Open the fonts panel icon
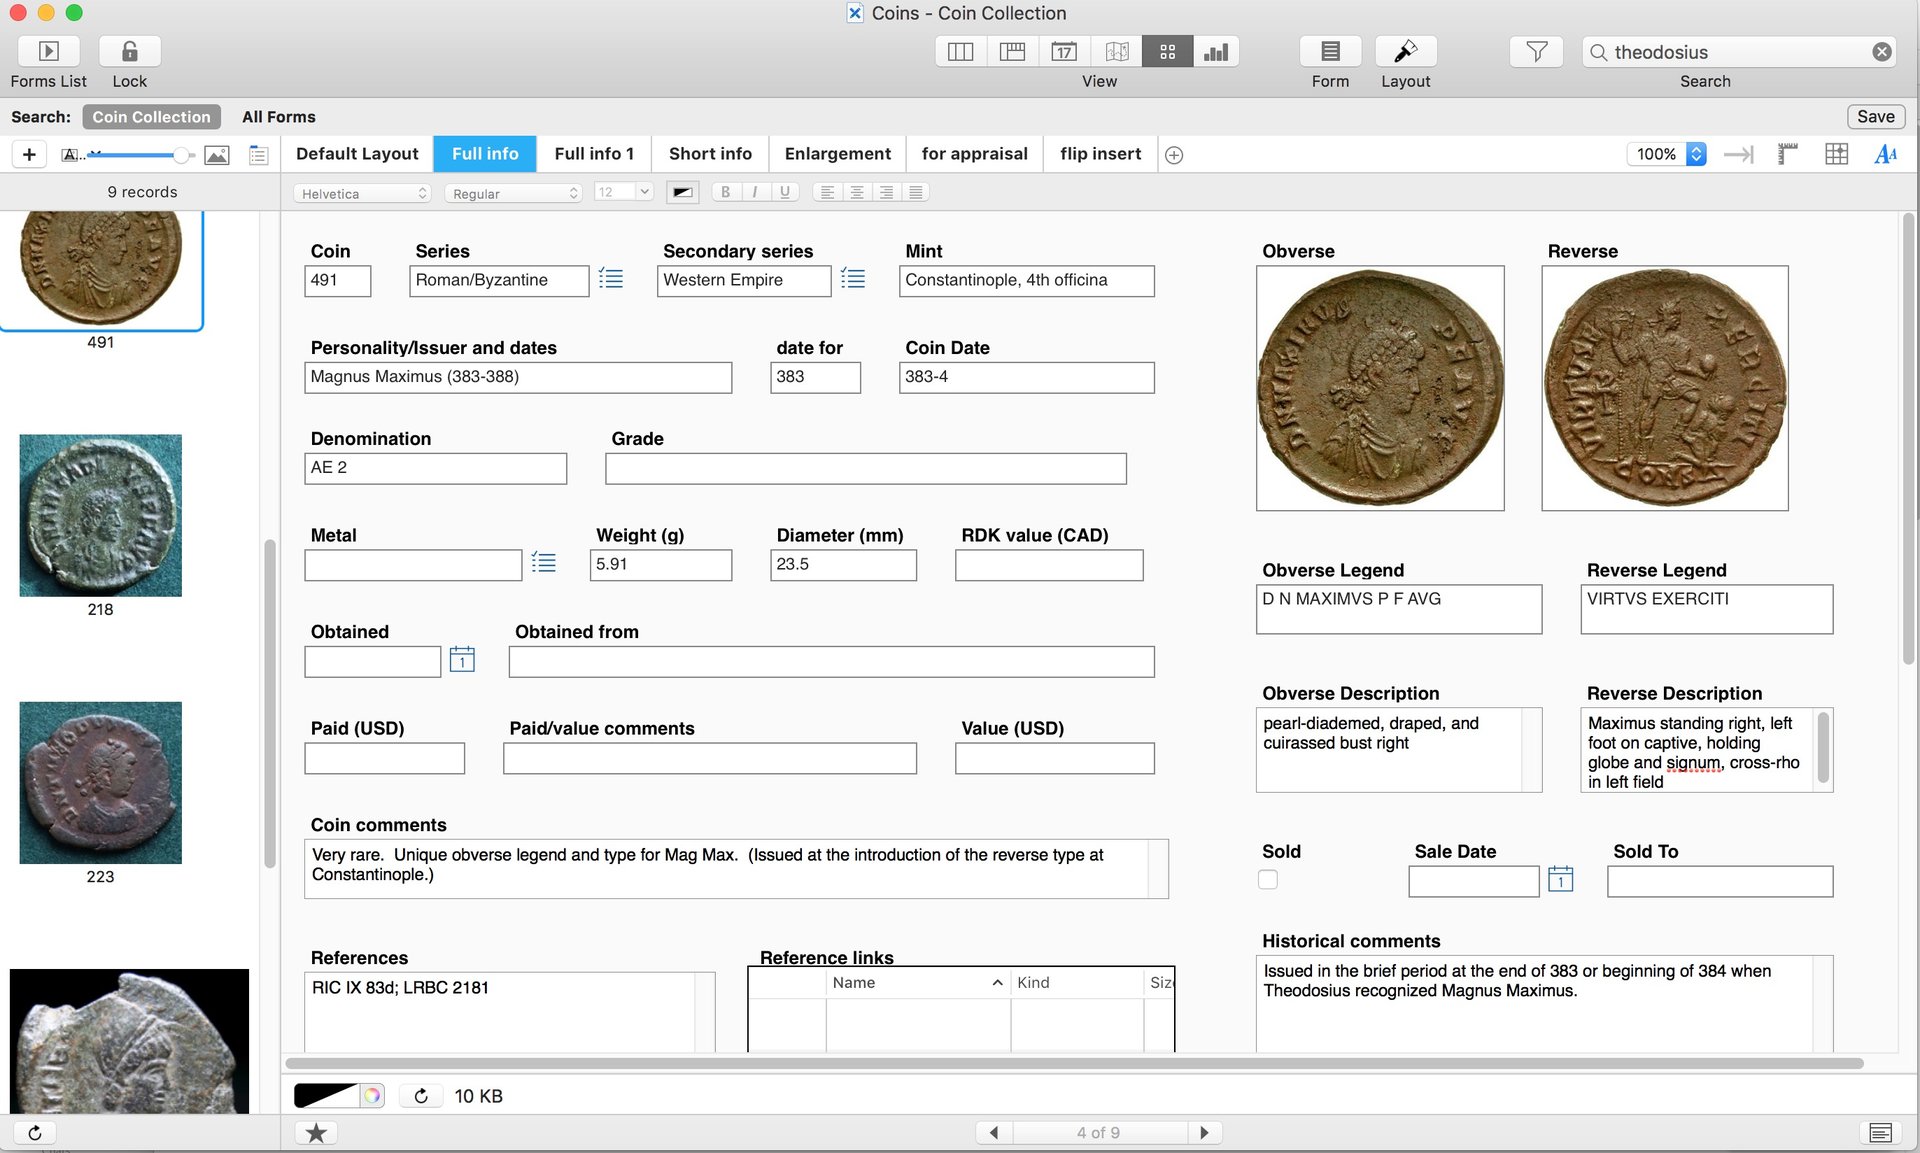The width and height of the screenshot is (1920, 1153). (1885, 154)
